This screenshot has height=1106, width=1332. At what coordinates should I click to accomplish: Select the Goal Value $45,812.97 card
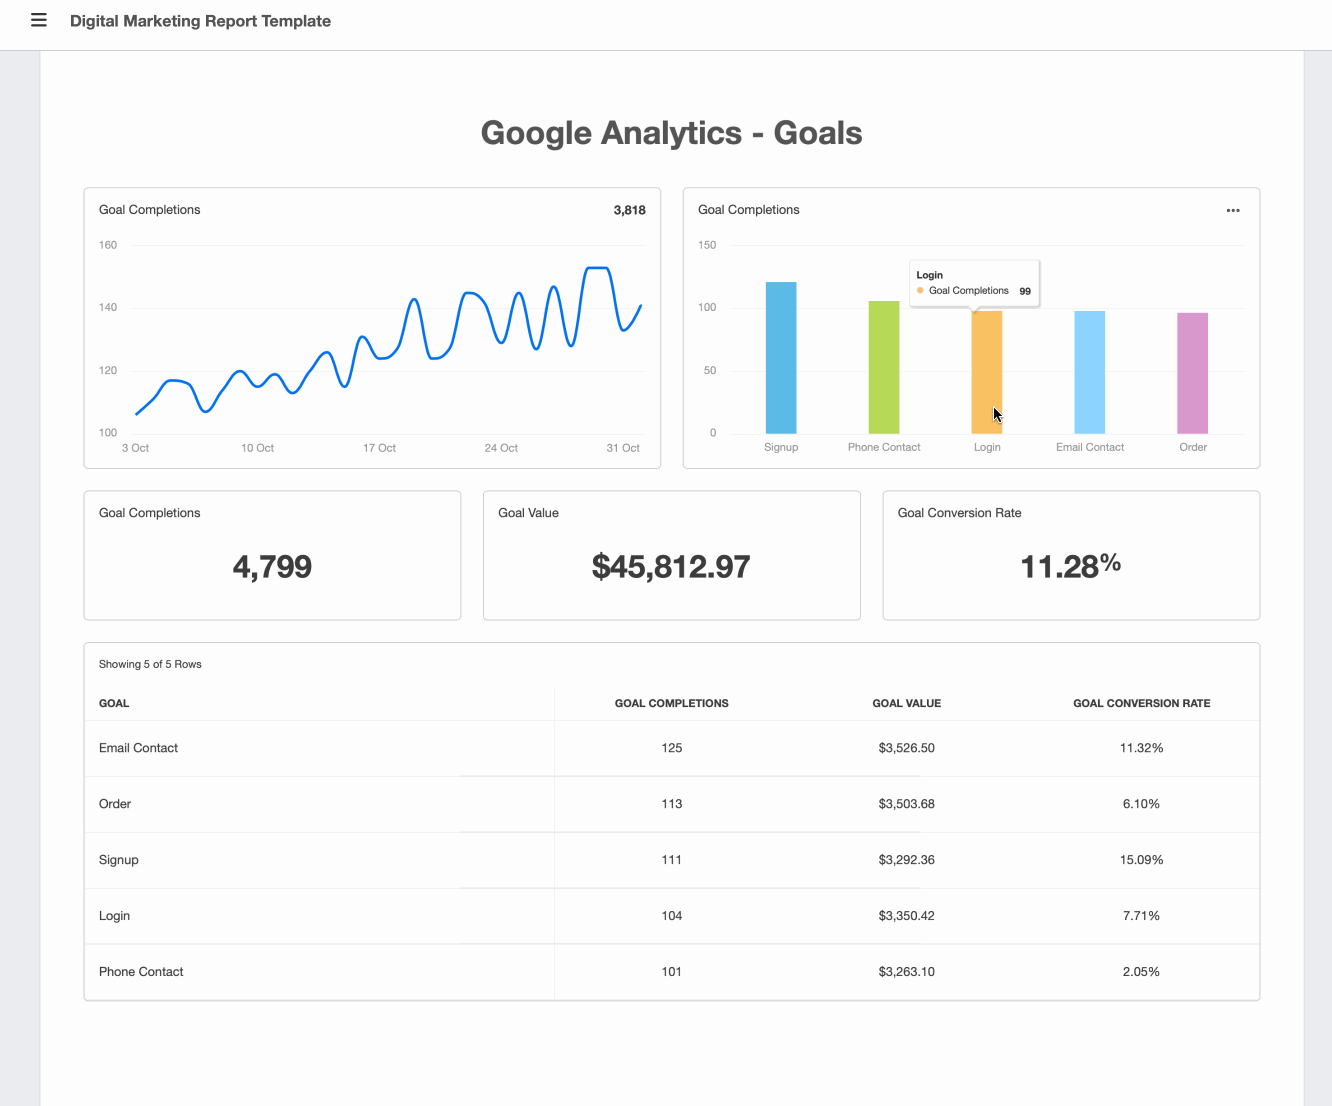tap(671, 555)
